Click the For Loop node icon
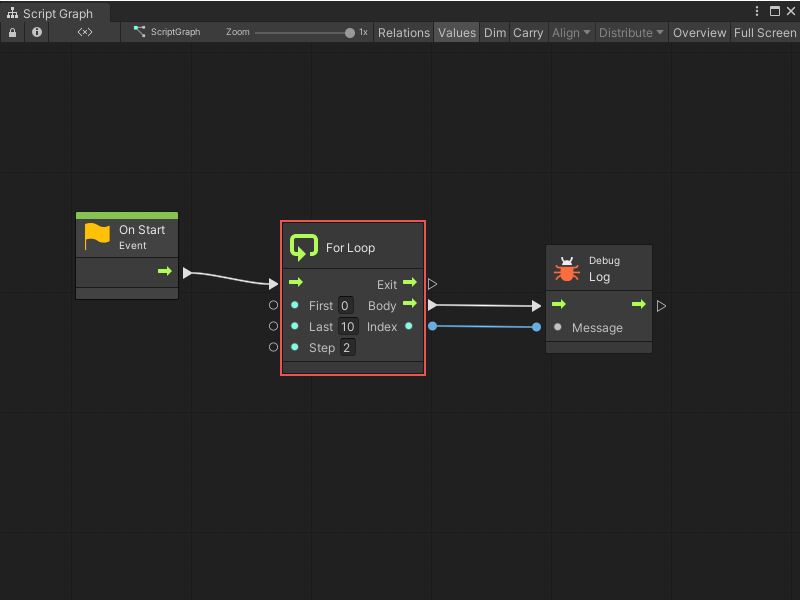The height and width of the screenshot is (600, 800). point(303,245)
